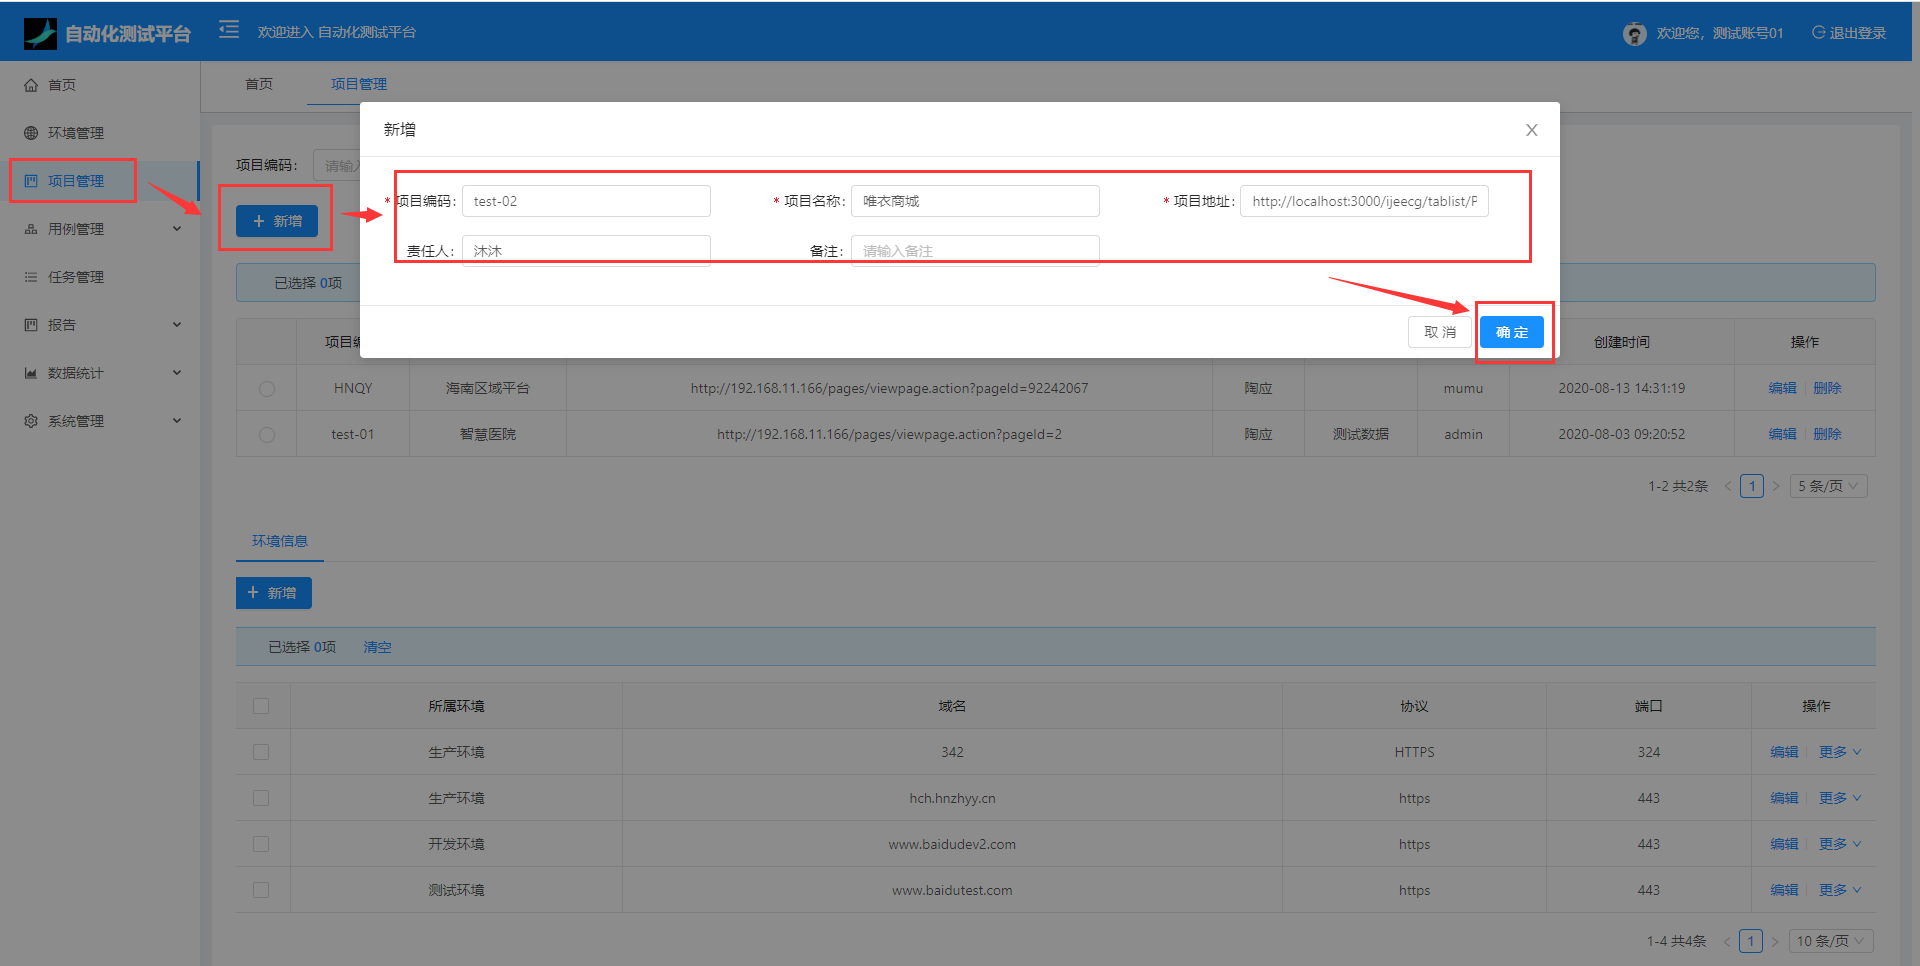
Task: Click the 项目编码 input with test-02
Action: coord(586,201)
